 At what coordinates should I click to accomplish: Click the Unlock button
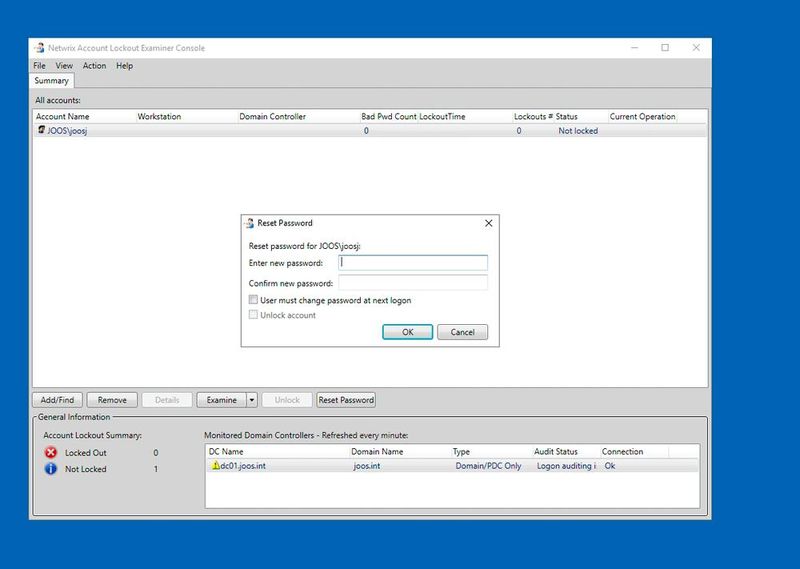pyautogui.click(x=287, y=400)
